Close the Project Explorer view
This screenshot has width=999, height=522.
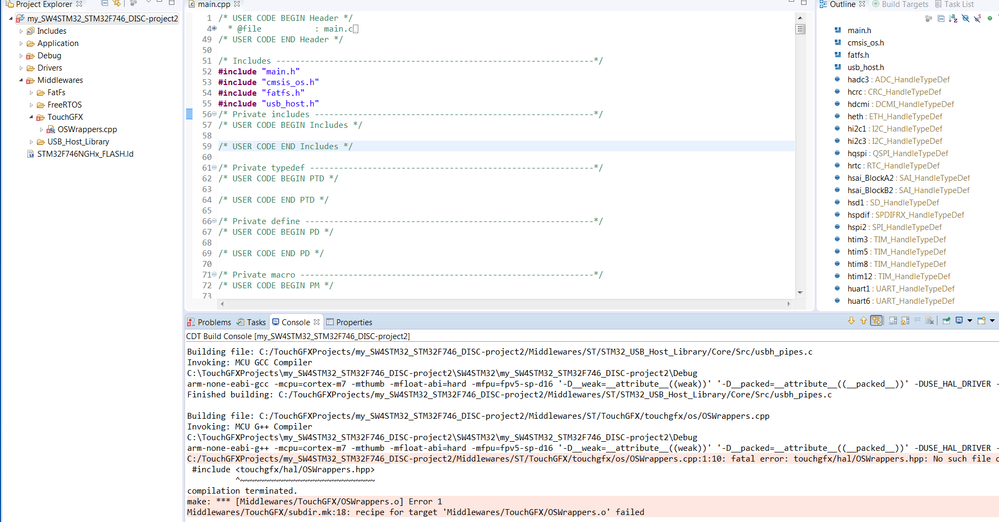click(x=79, y=4)
